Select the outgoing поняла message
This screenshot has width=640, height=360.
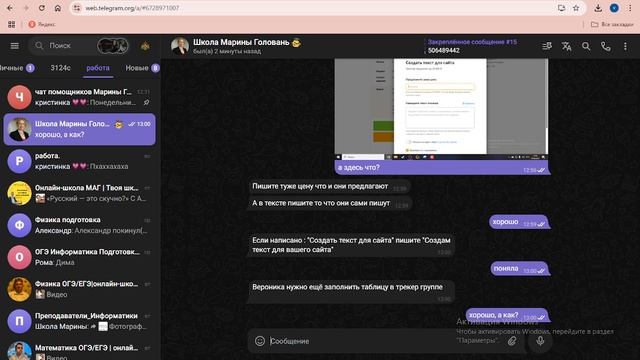[x=520, y=269]
